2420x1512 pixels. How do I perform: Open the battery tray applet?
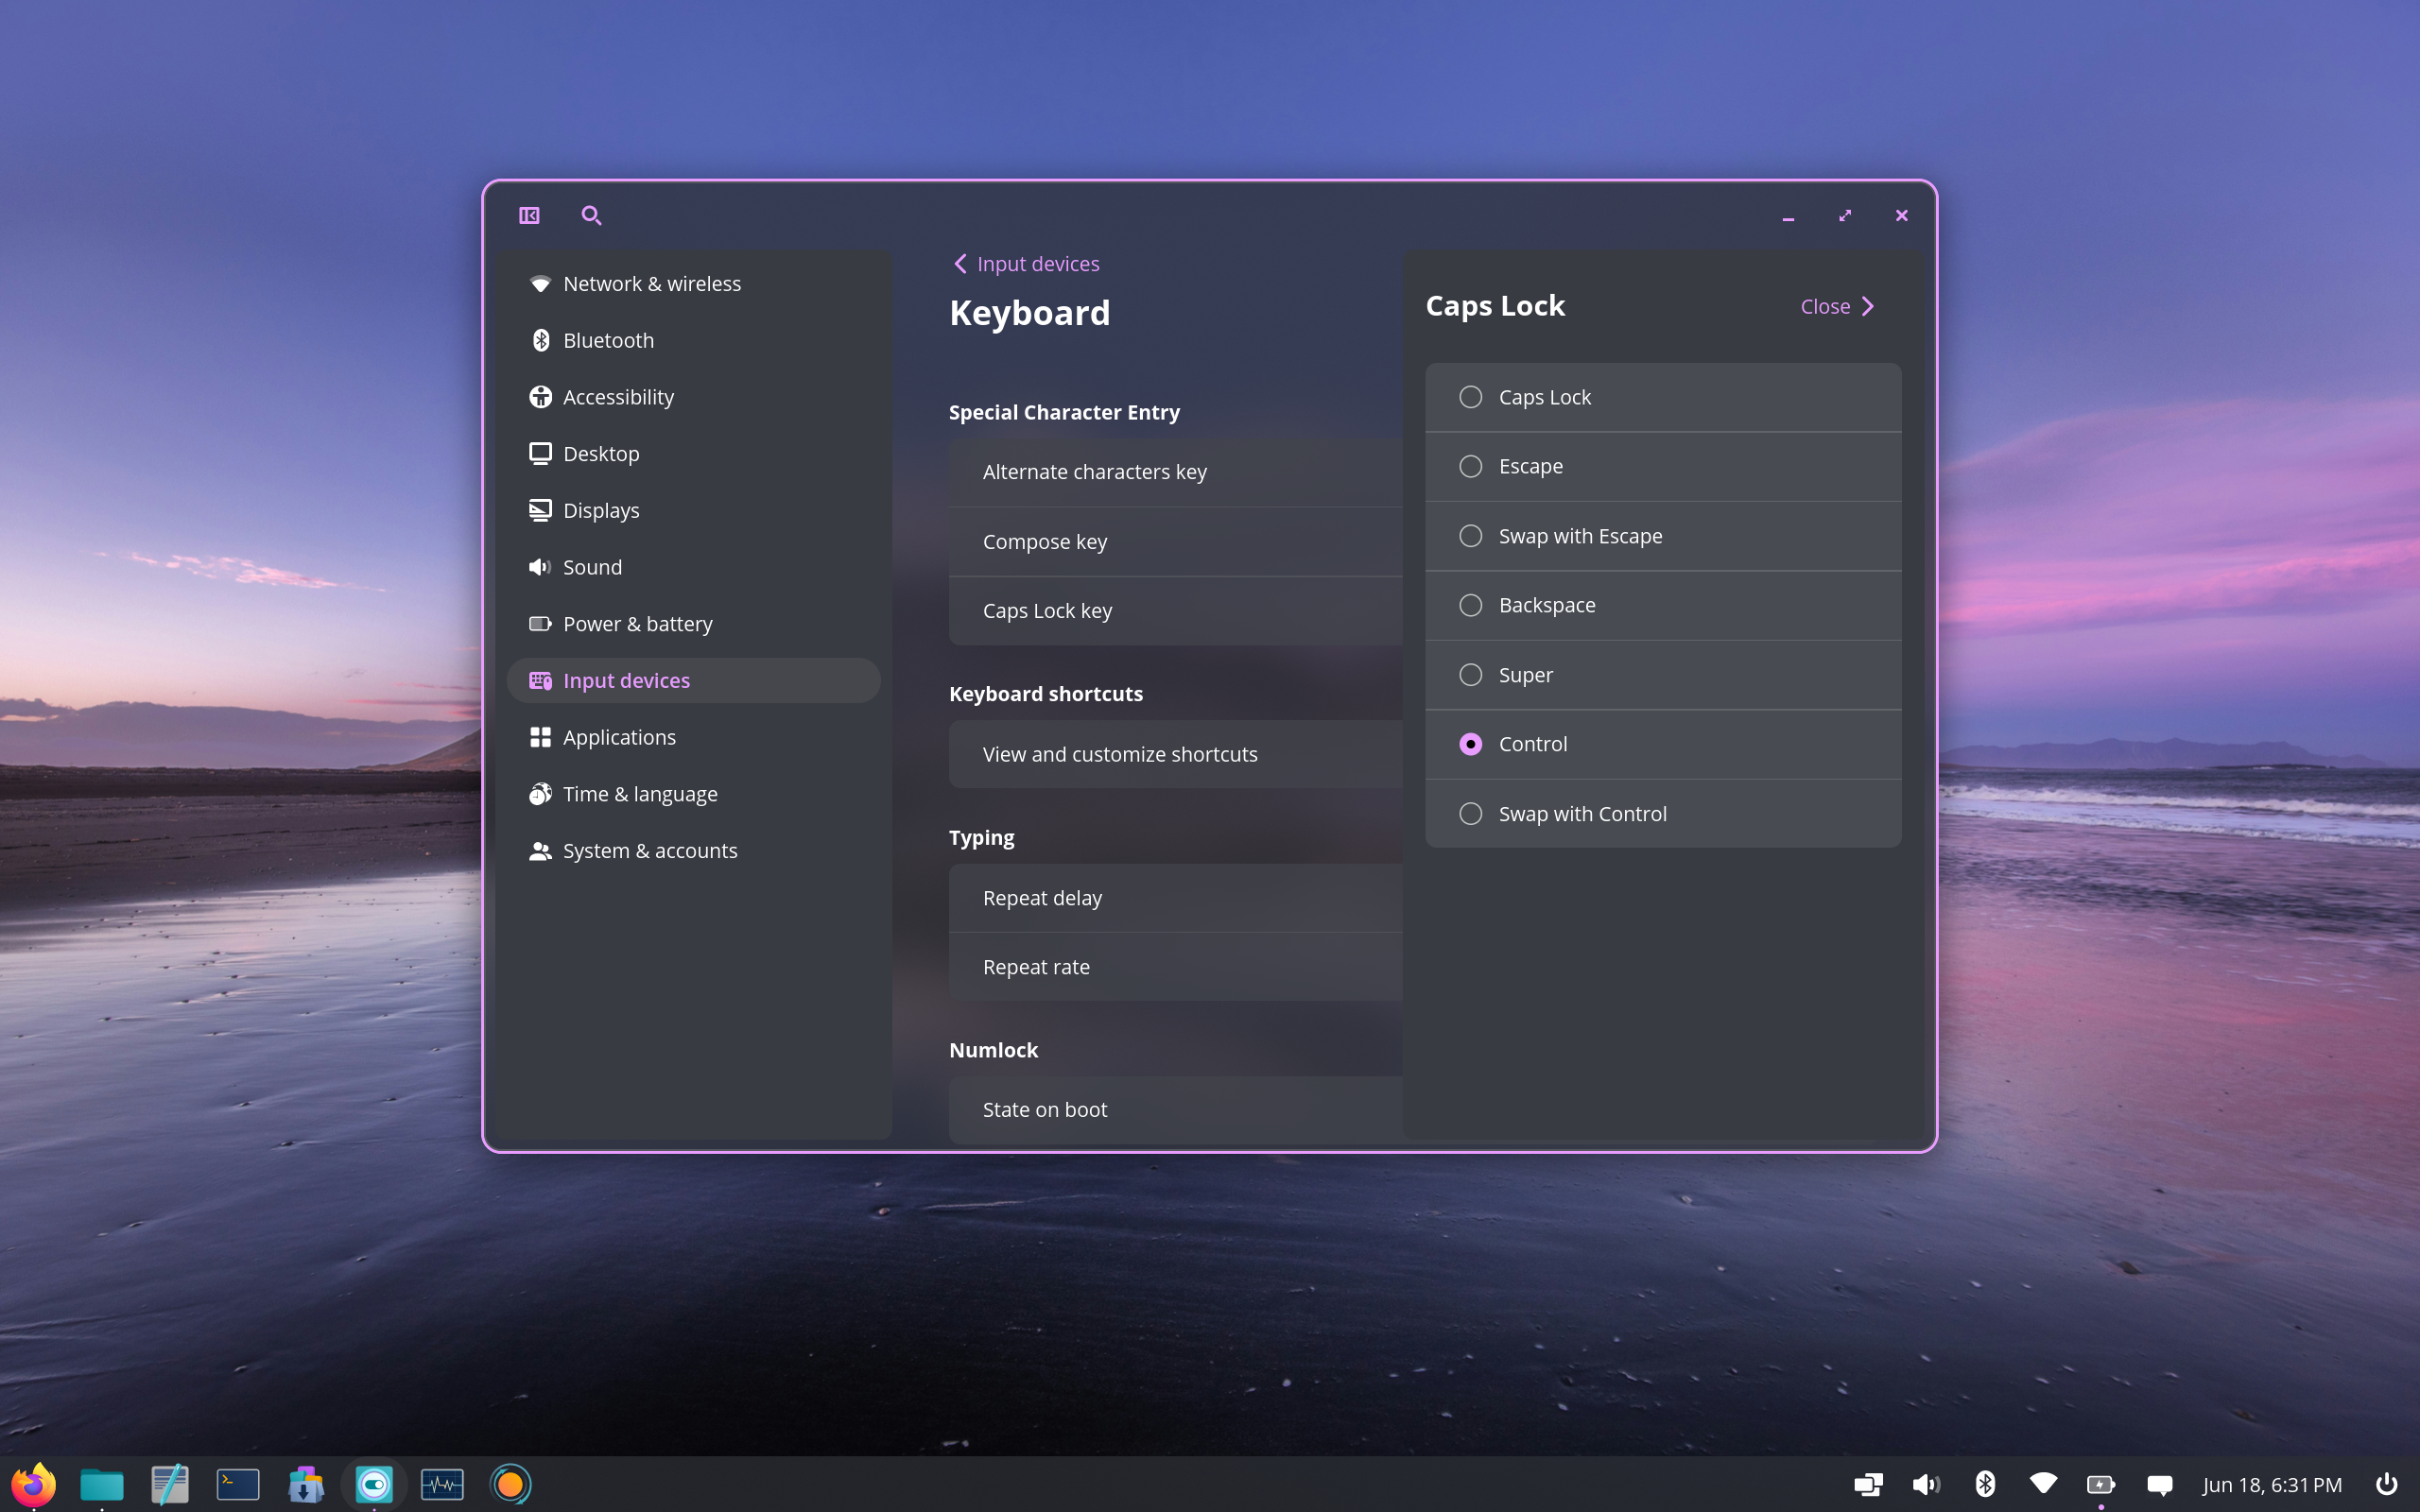(2101, 1484)
